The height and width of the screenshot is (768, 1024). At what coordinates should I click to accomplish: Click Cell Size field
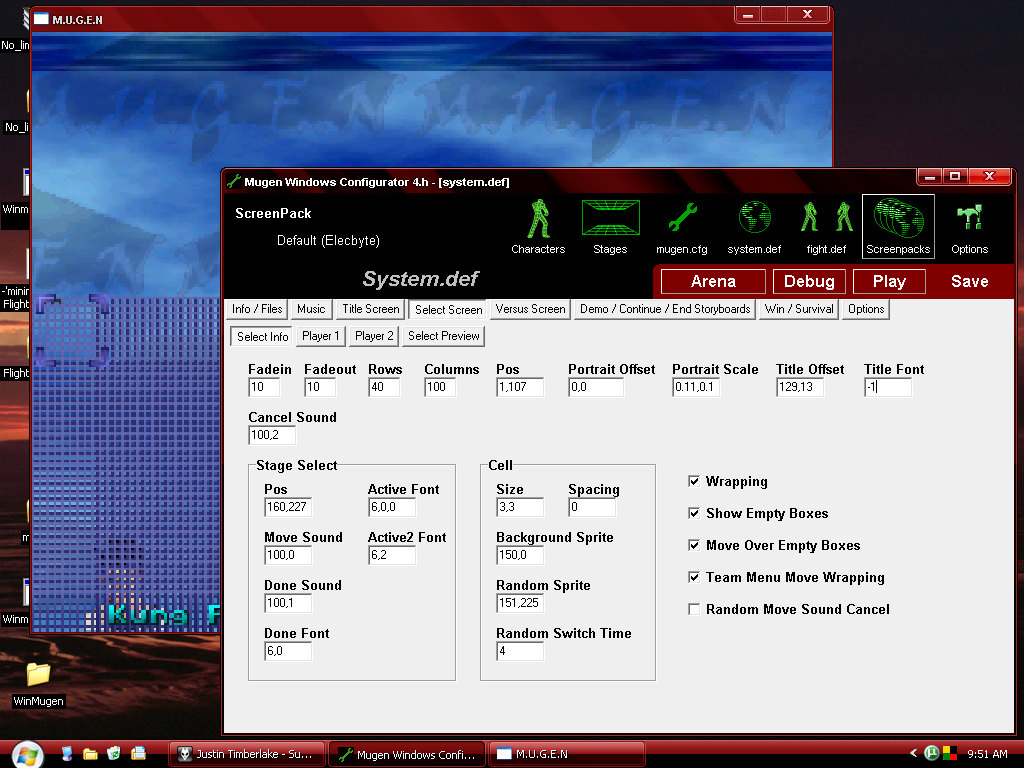coord(520,507)
